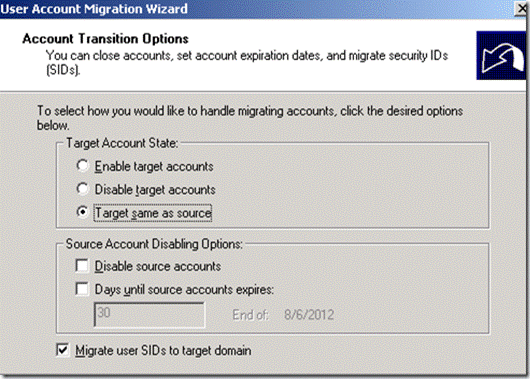Click the Account Transition Options heading

click(x=105, y=39)
